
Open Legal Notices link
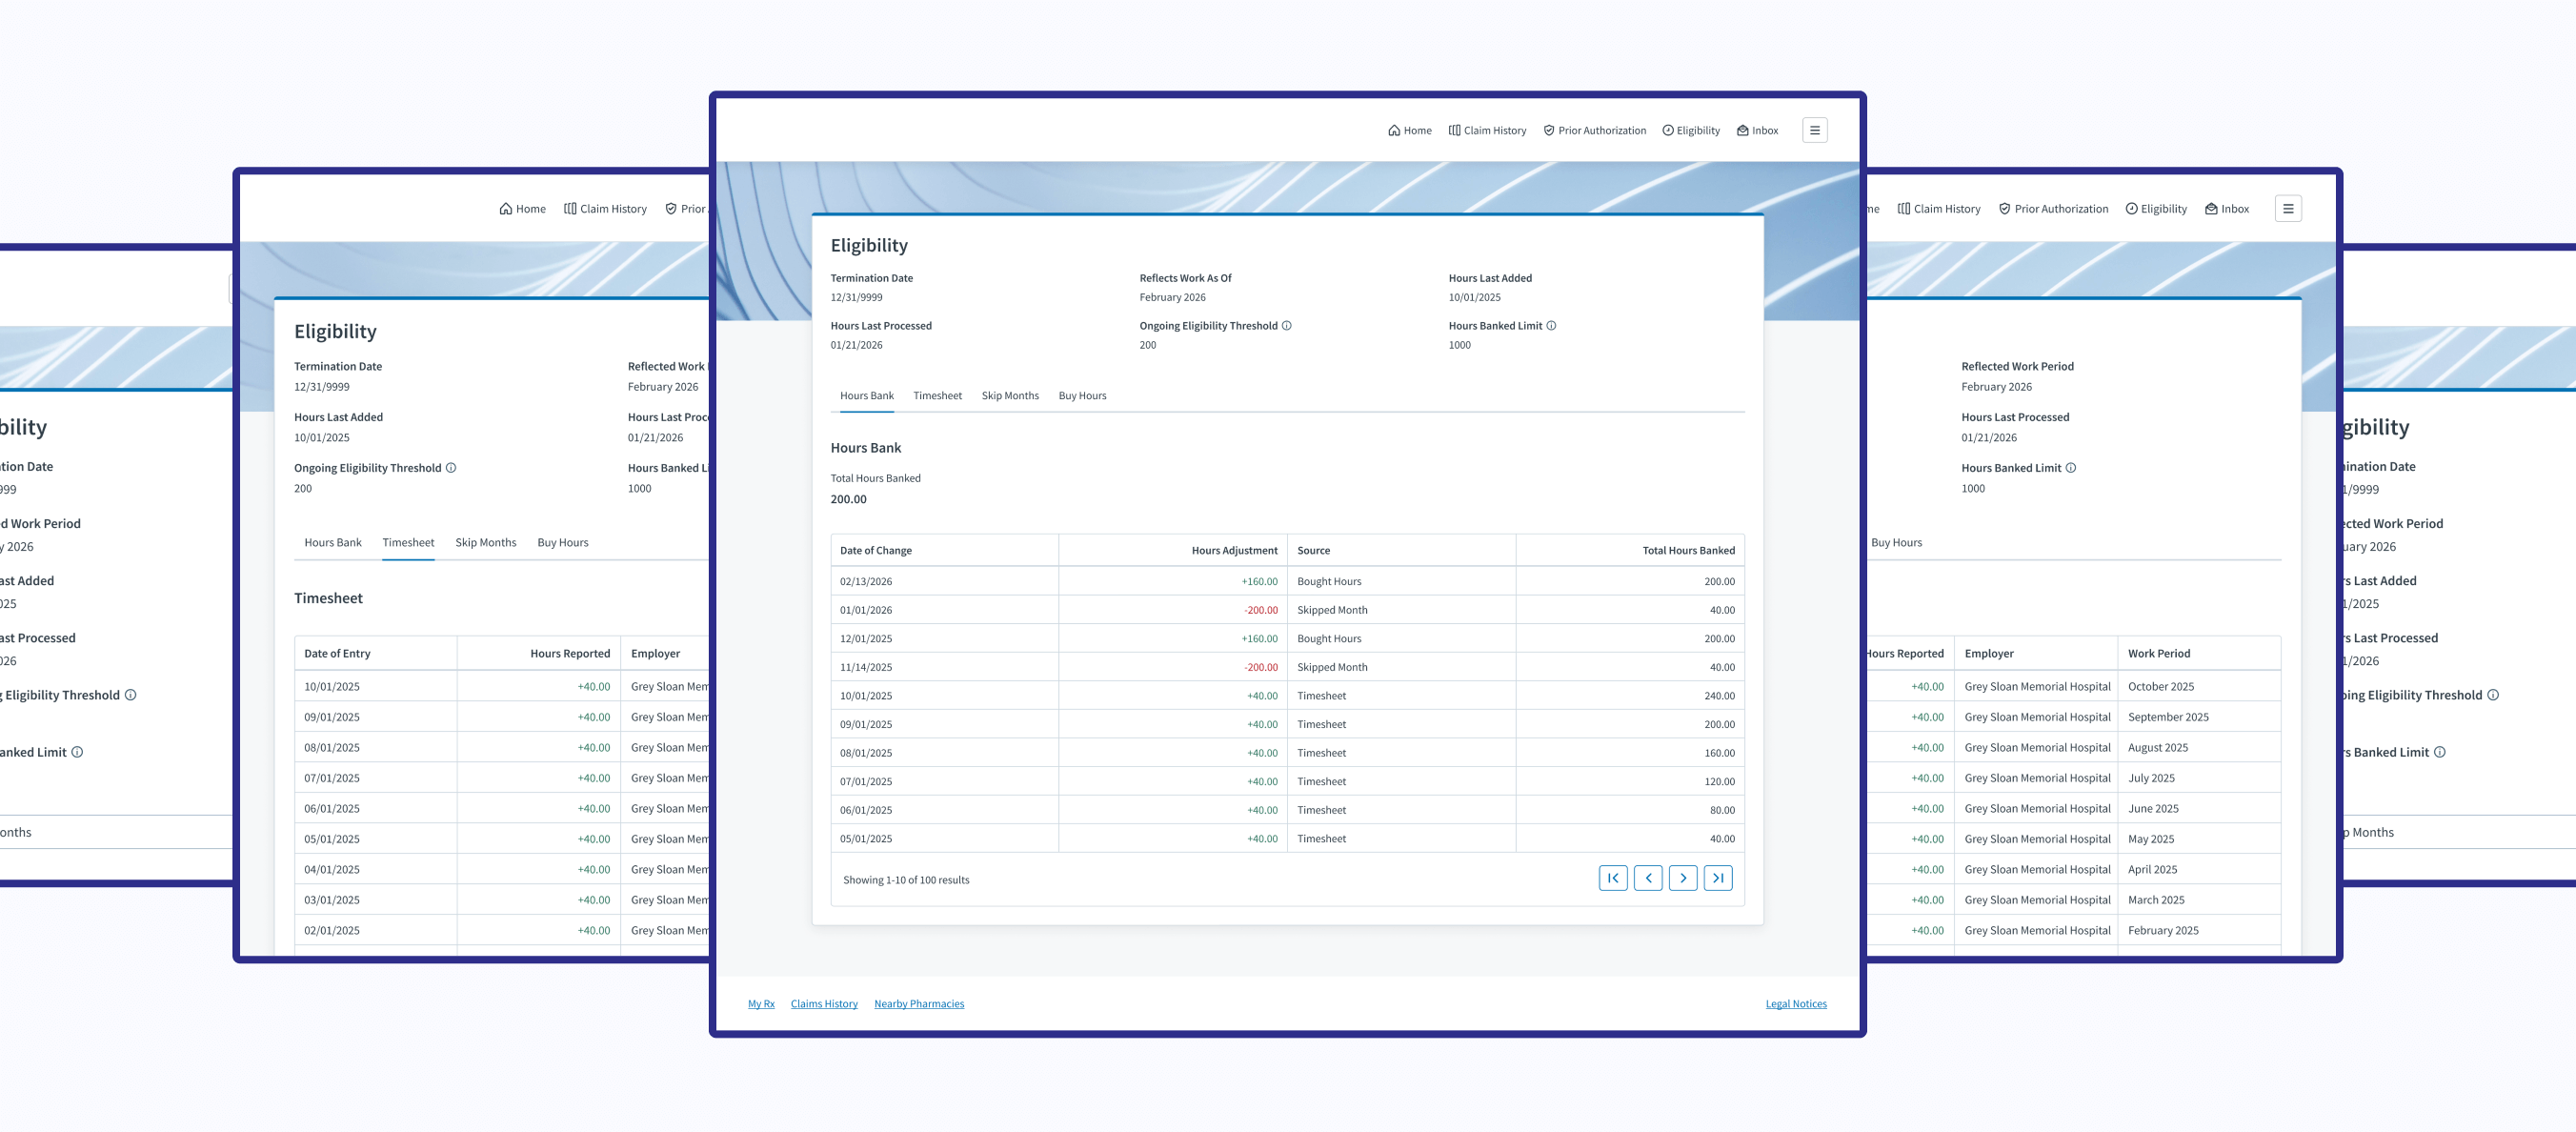1795,1004
